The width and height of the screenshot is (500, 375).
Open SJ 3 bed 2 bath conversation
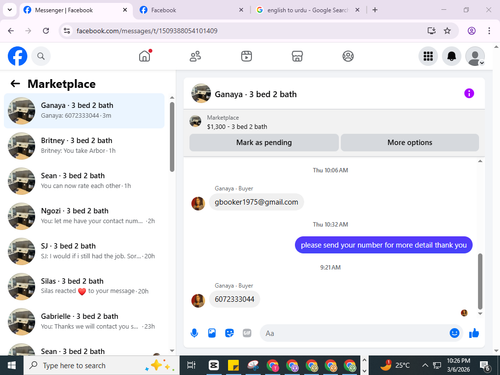[x=84, y=251]
